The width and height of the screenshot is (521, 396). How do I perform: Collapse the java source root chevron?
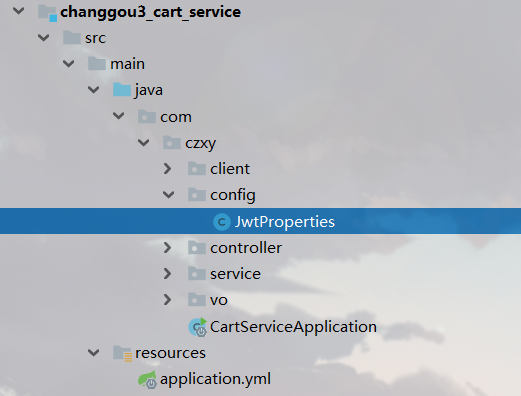[x=93, y=90]
